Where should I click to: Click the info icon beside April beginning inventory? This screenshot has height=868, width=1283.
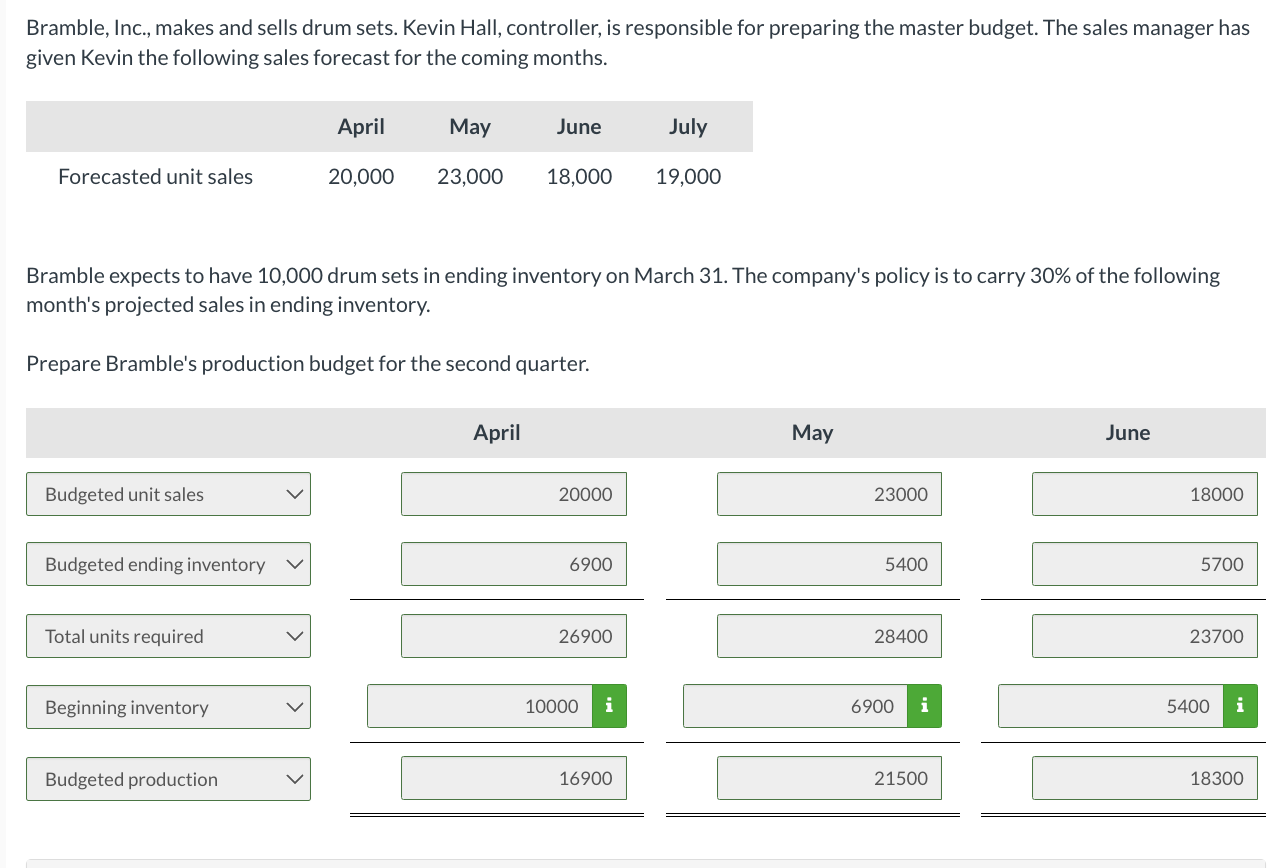click(610, 707)
